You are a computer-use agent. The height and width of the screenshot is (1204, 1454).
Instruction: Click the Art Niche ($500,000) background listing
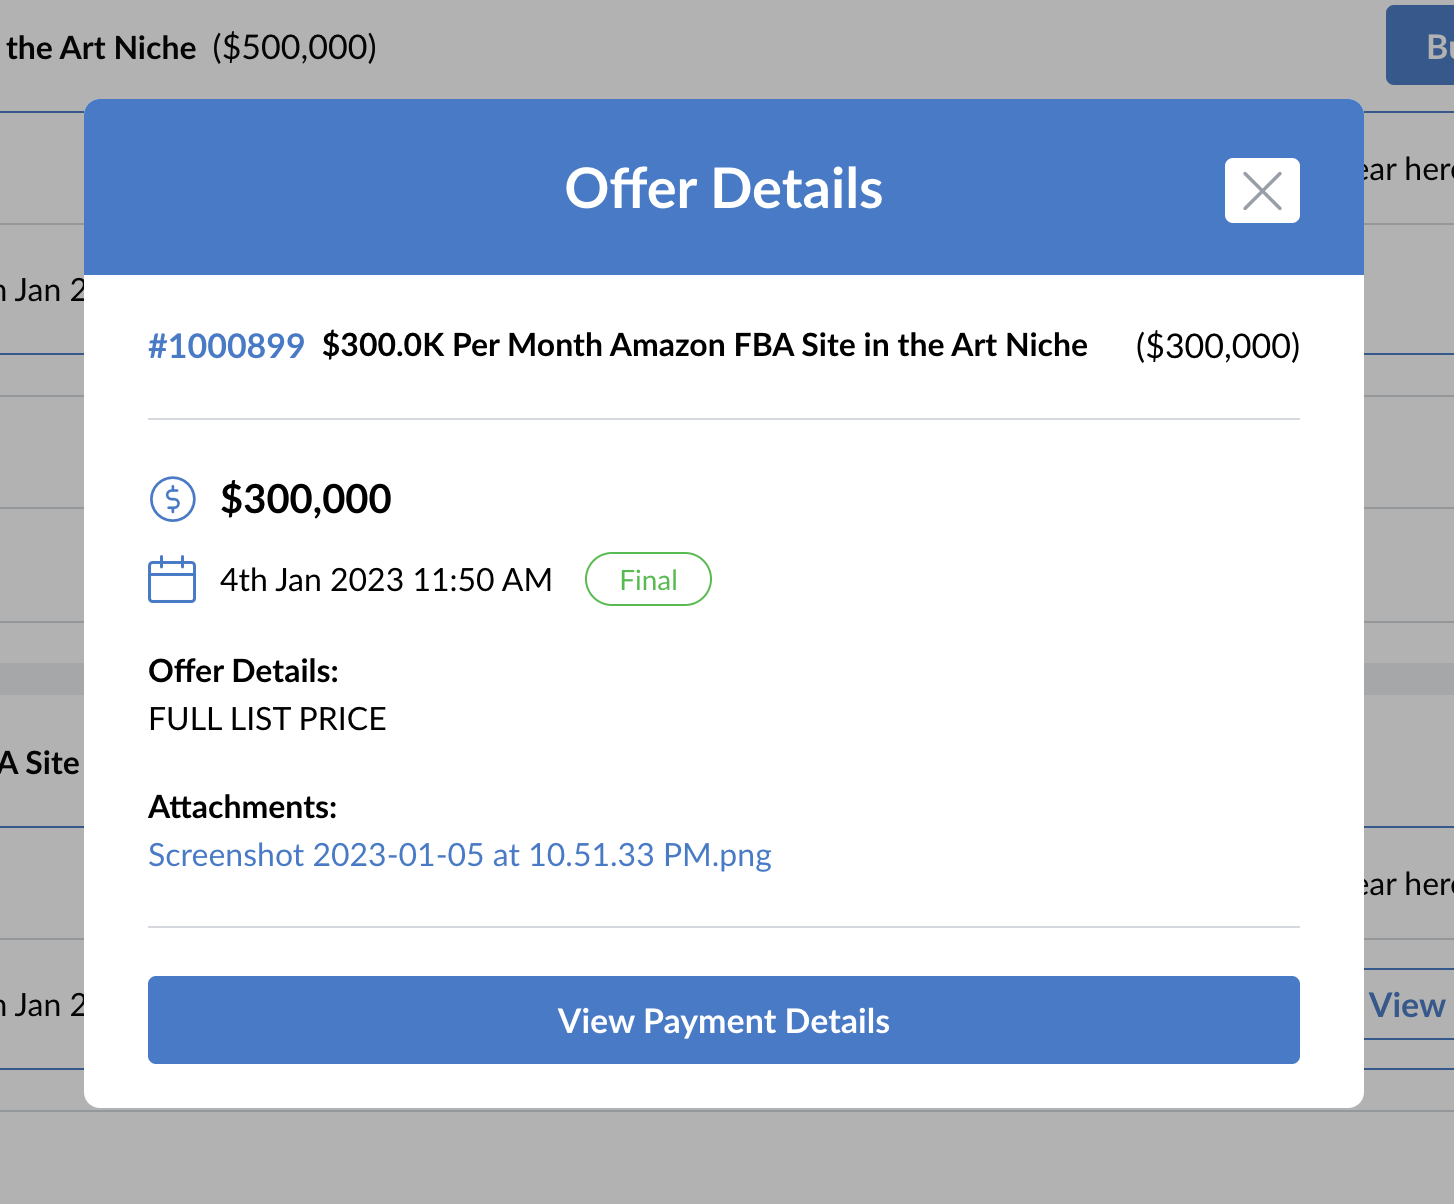point(190,48)
